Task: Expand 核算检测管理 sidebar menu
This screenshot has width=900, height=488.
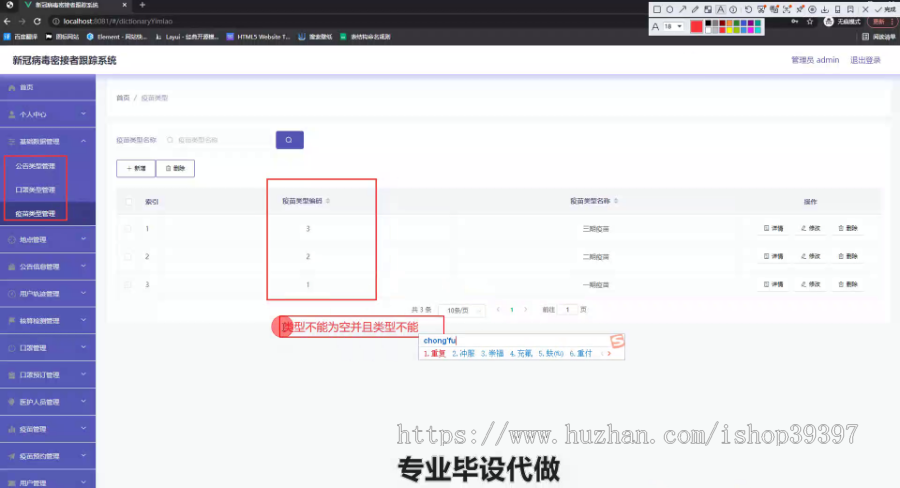Action: click(x=48, y=320)
